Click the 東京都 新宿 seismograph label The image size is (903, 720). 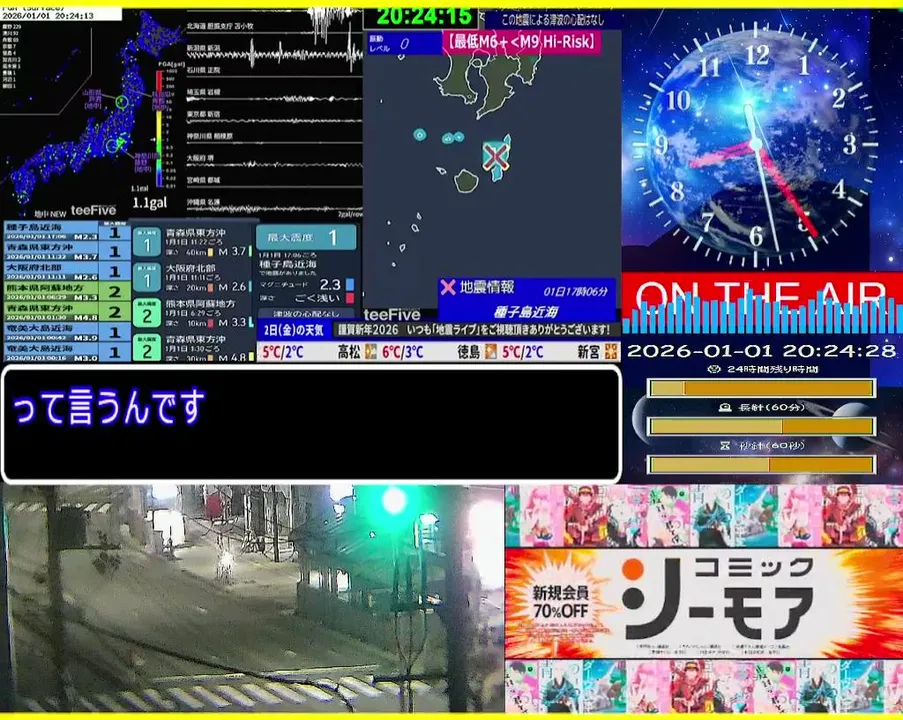point(203,114)
